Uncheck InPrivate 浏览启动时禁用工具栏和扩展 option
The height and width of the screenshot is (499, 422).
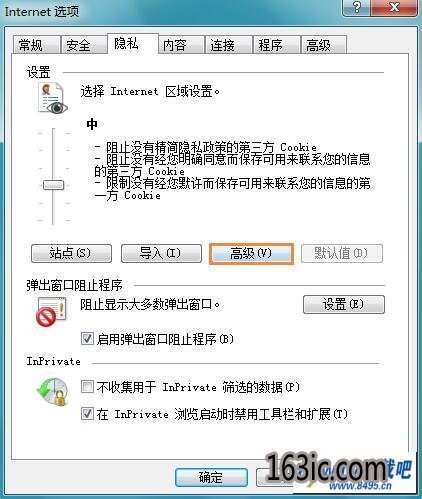(87, 414)
